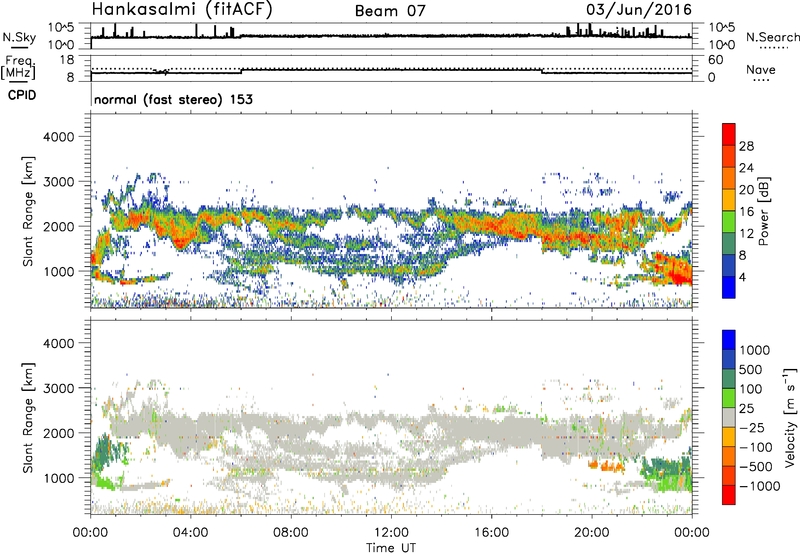This screenshot has width=800, height=554.
Task: Click the 60 tick on the Nave axis
Action: [x=715, y=60]
